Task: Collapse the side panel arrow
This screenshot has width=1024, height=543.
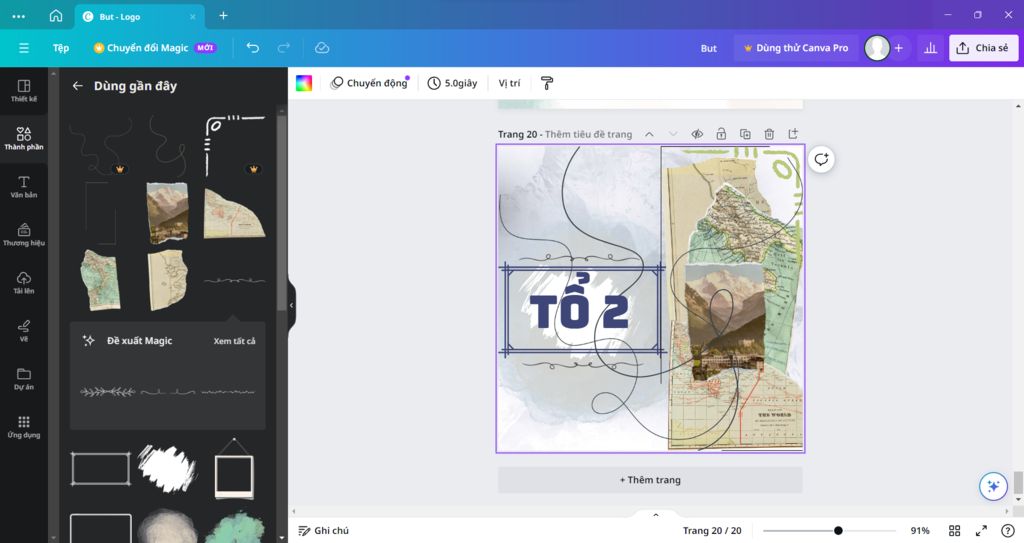Action: [291, 305]
